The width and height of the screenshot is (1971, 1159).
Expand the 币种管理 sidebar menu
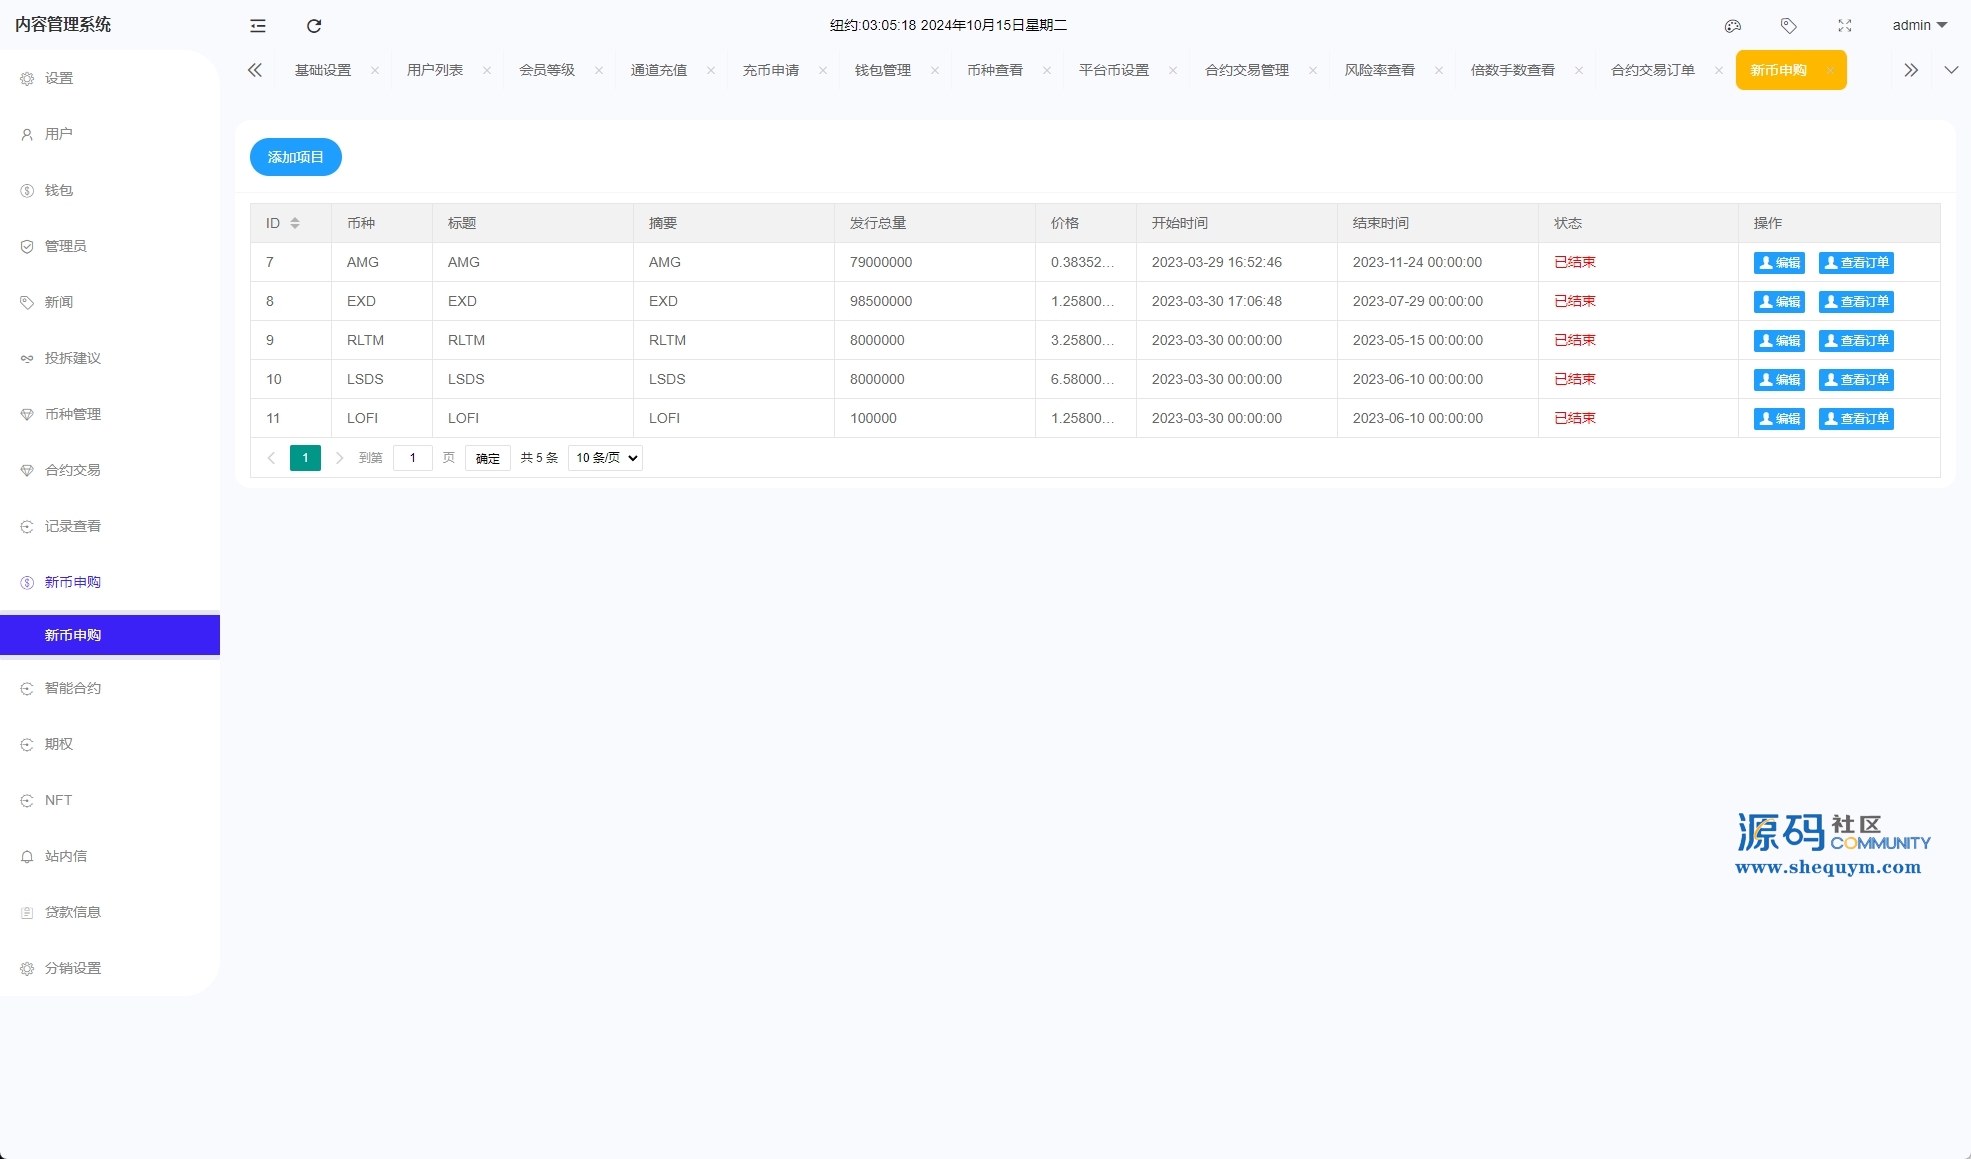(x=73, y=414)
